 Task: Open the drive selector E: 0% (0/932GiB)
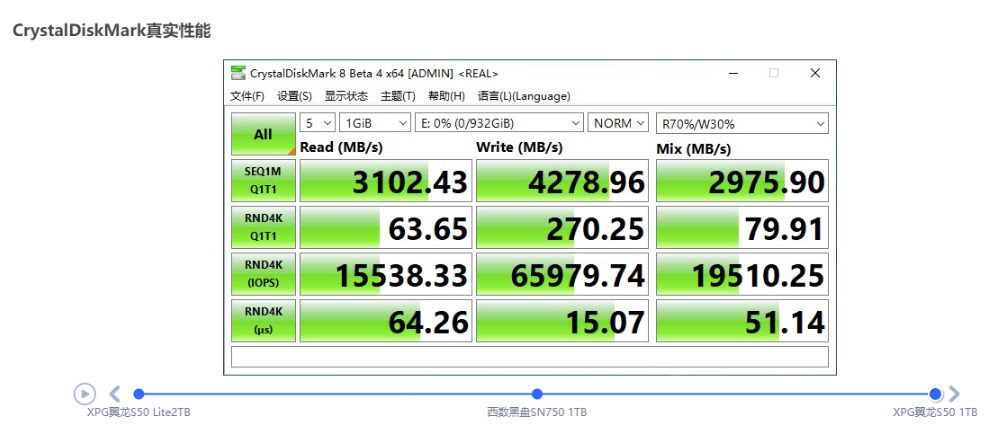point(499,123)
